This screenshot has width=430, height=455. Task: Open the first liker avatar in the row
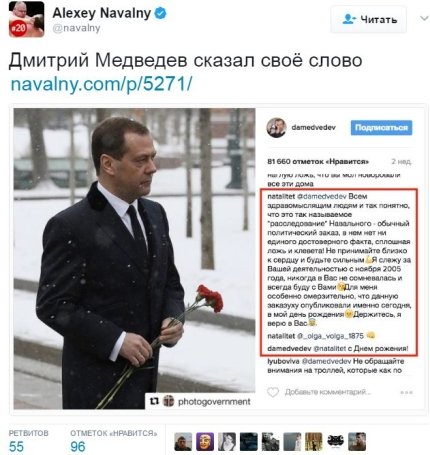pyautogui.click(x=183, y=442)
